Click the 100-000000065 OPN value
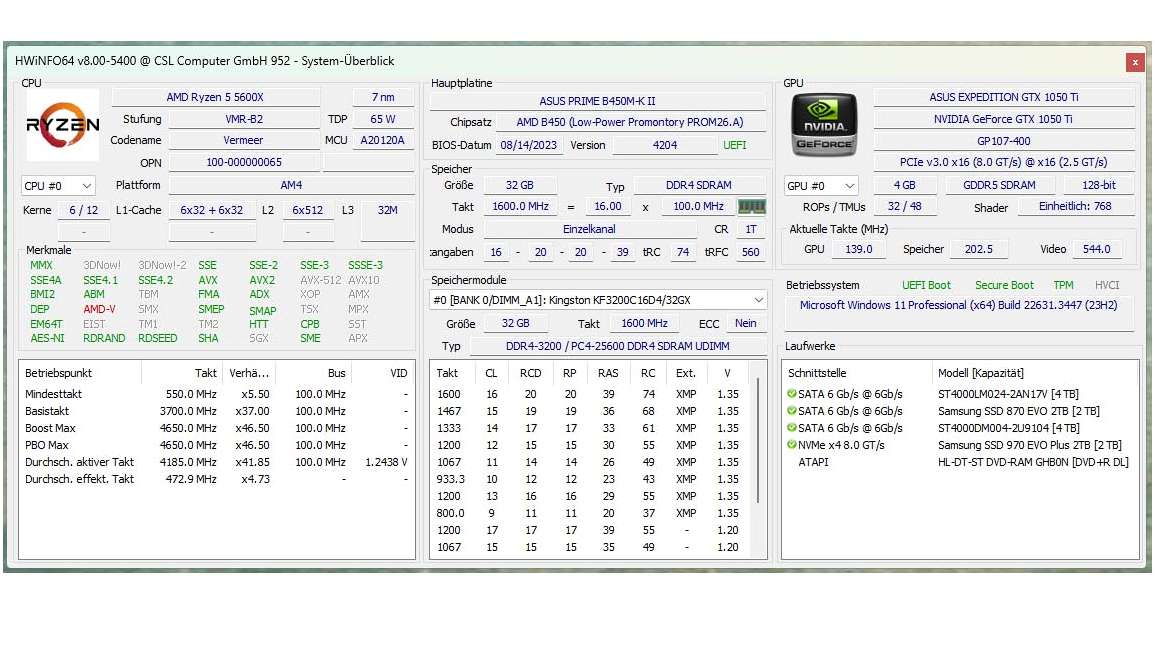 pyautogui.click(x=244, y=162)
